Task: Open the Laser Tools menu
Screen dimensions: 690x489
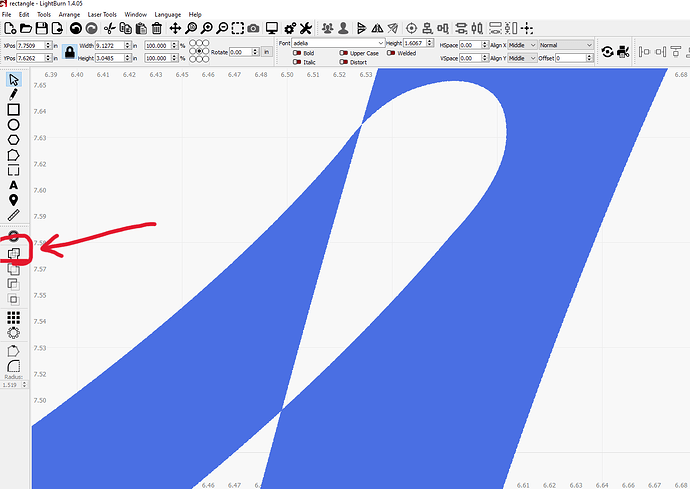Action: point(102,15)
